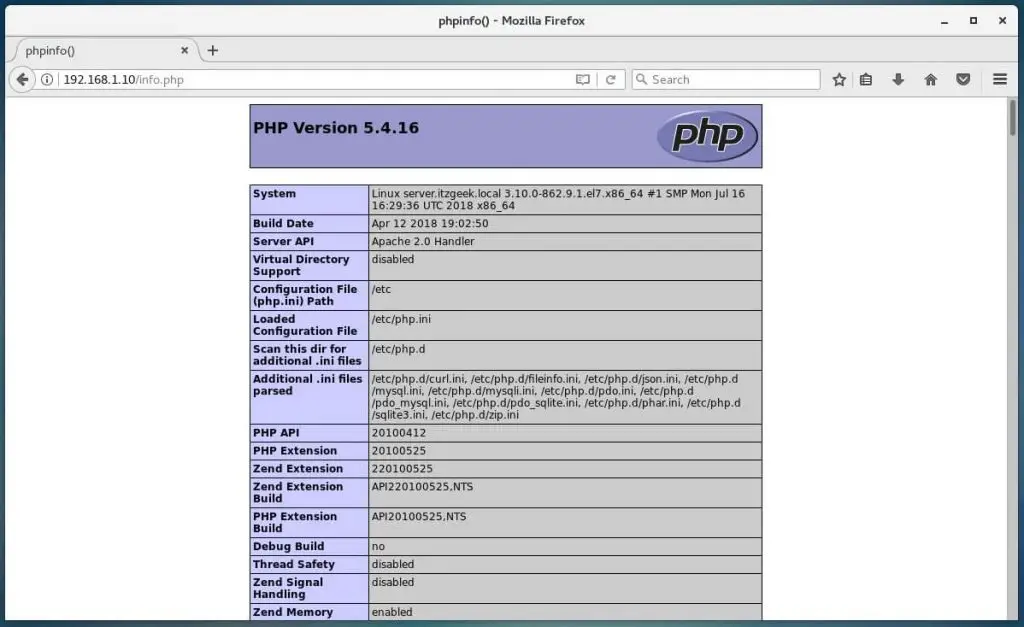This screenshot has width=1024, height=627.
Task: Select the System row label
Action: tap(274, 194)
